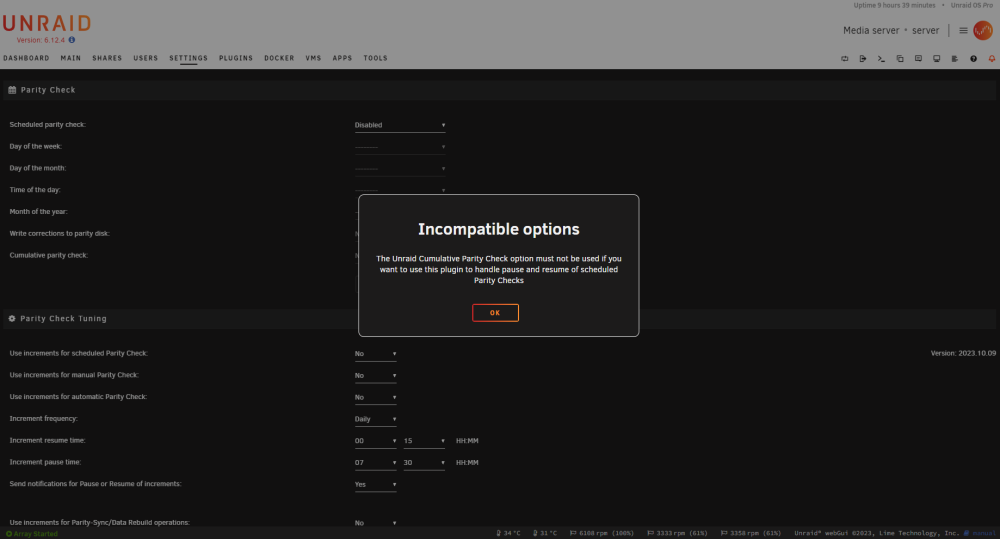Screen dimensions: 1000x539
Task: Select the Settings menu item
Action: 188,58
